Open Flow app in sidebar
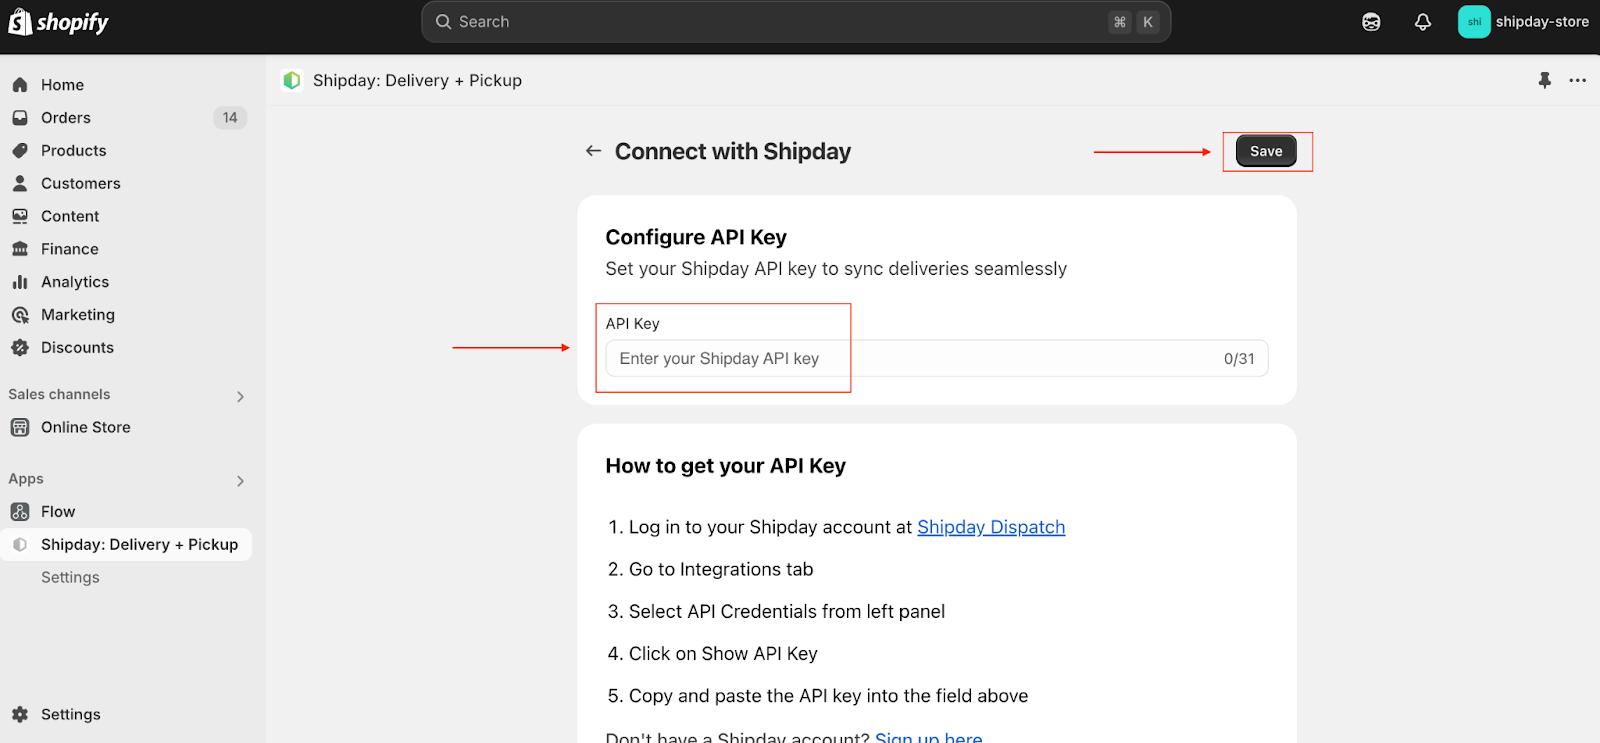The width and height of the screenshot is (1600, 743). [58, 512]
